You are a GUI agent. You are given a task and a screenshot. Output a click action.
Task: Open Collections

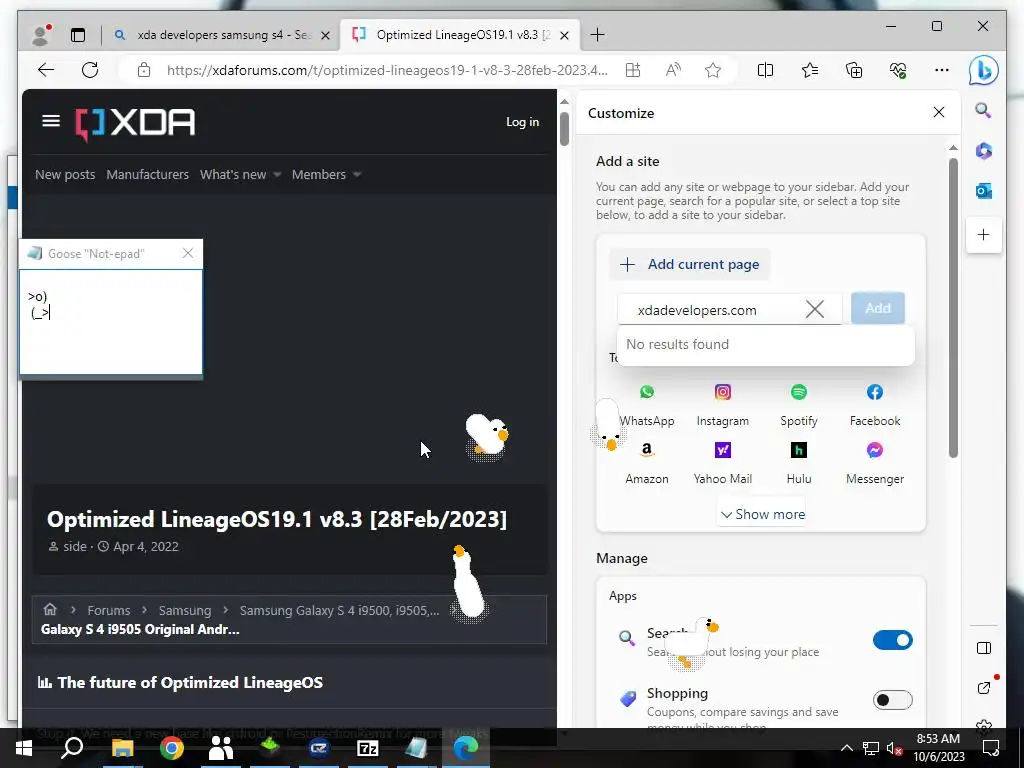854,70
